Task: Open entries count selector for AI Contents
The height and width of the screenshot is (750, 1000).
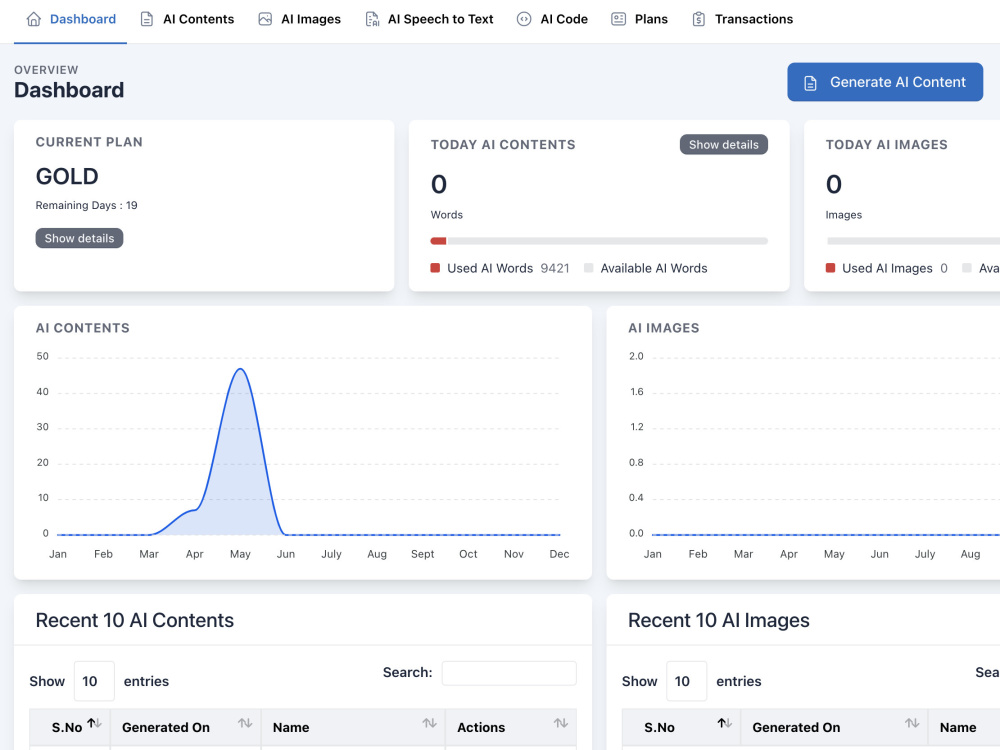Action: point(94,681)
